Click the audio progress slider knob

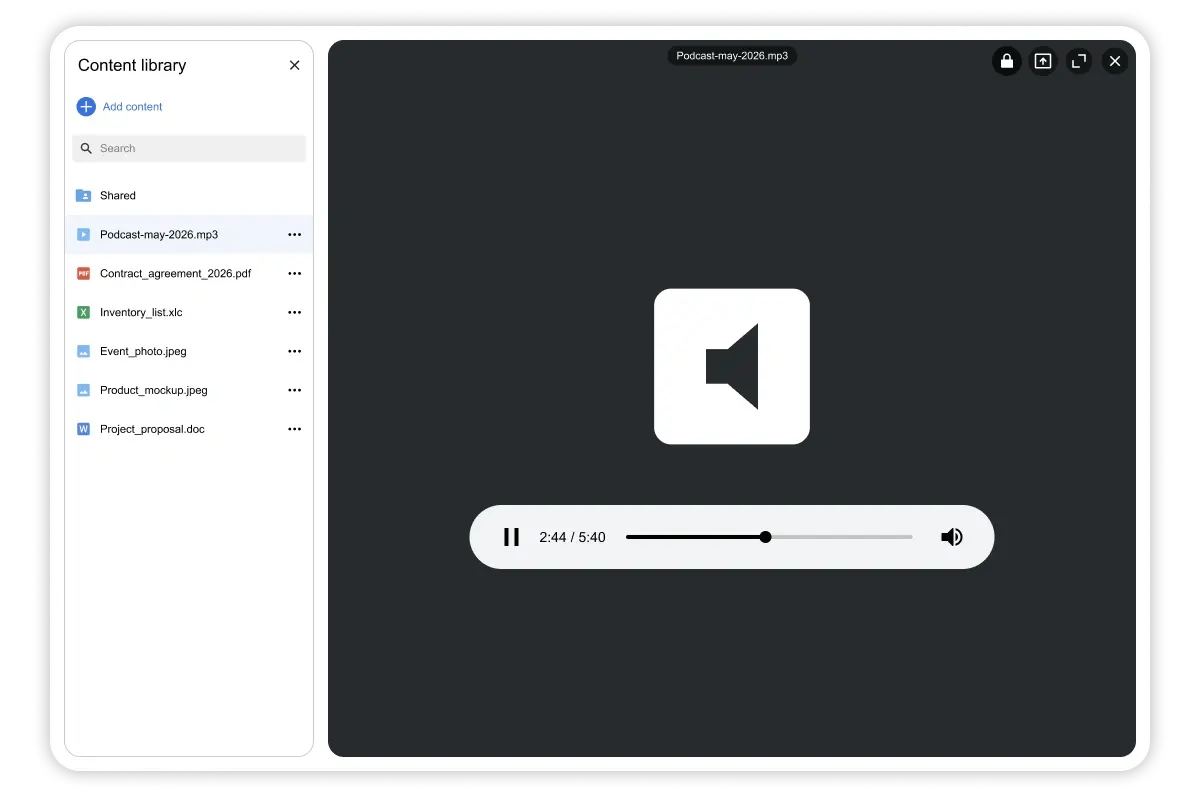click(765, 537)
